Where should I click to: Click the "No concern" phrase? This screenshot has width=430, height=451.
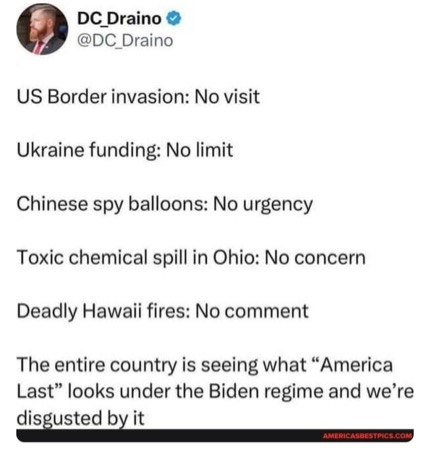315,258
